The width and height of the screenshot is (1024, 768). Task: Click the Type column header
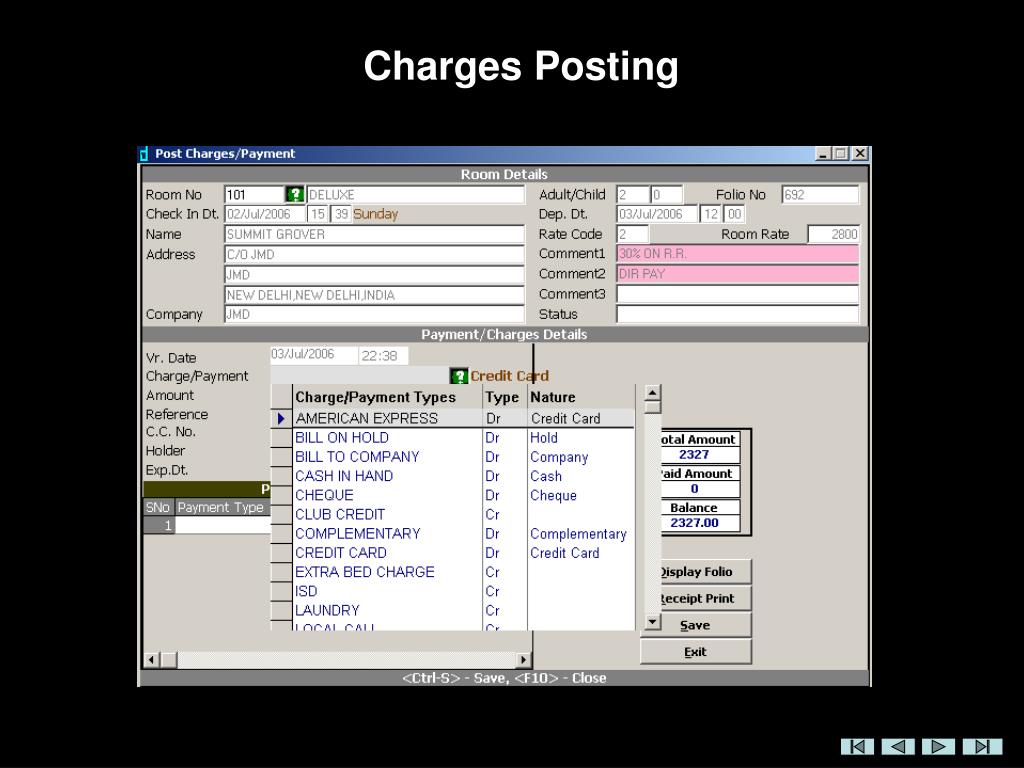(504, 397)
